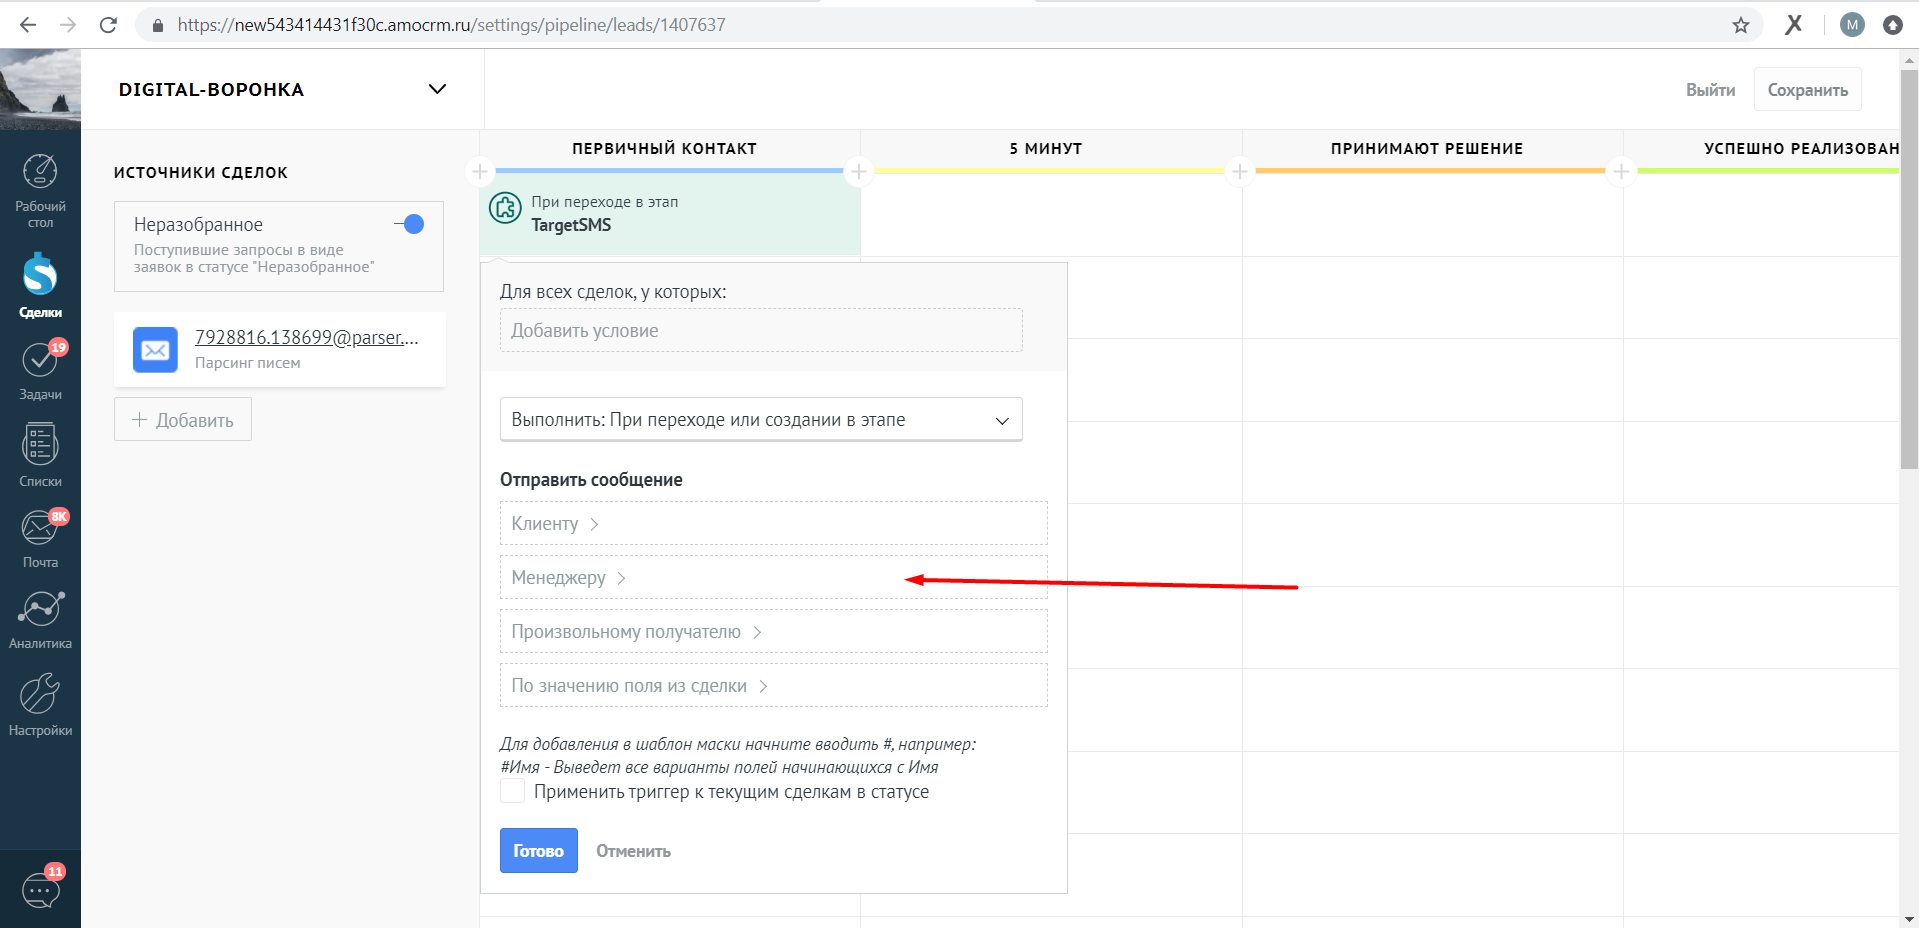Select the Принимают решение stage header

(x=1427, y=148)
